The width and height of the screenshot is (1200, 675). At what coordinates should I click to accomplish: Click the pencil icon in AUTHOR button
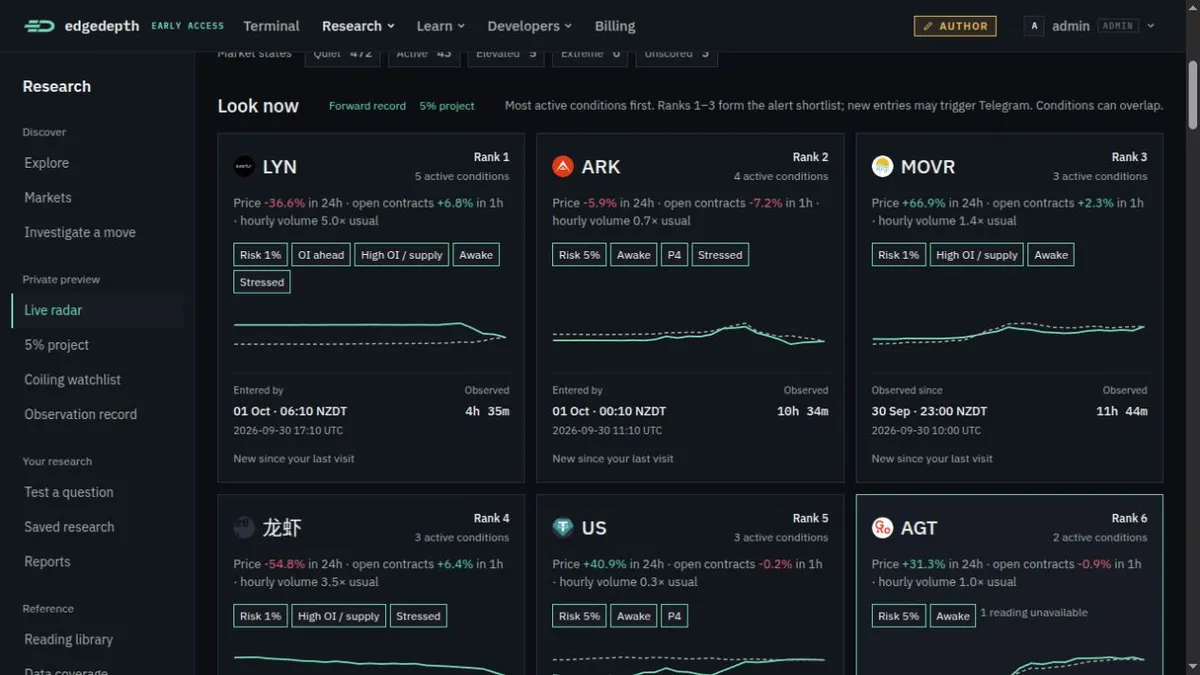tap(928, 26)
